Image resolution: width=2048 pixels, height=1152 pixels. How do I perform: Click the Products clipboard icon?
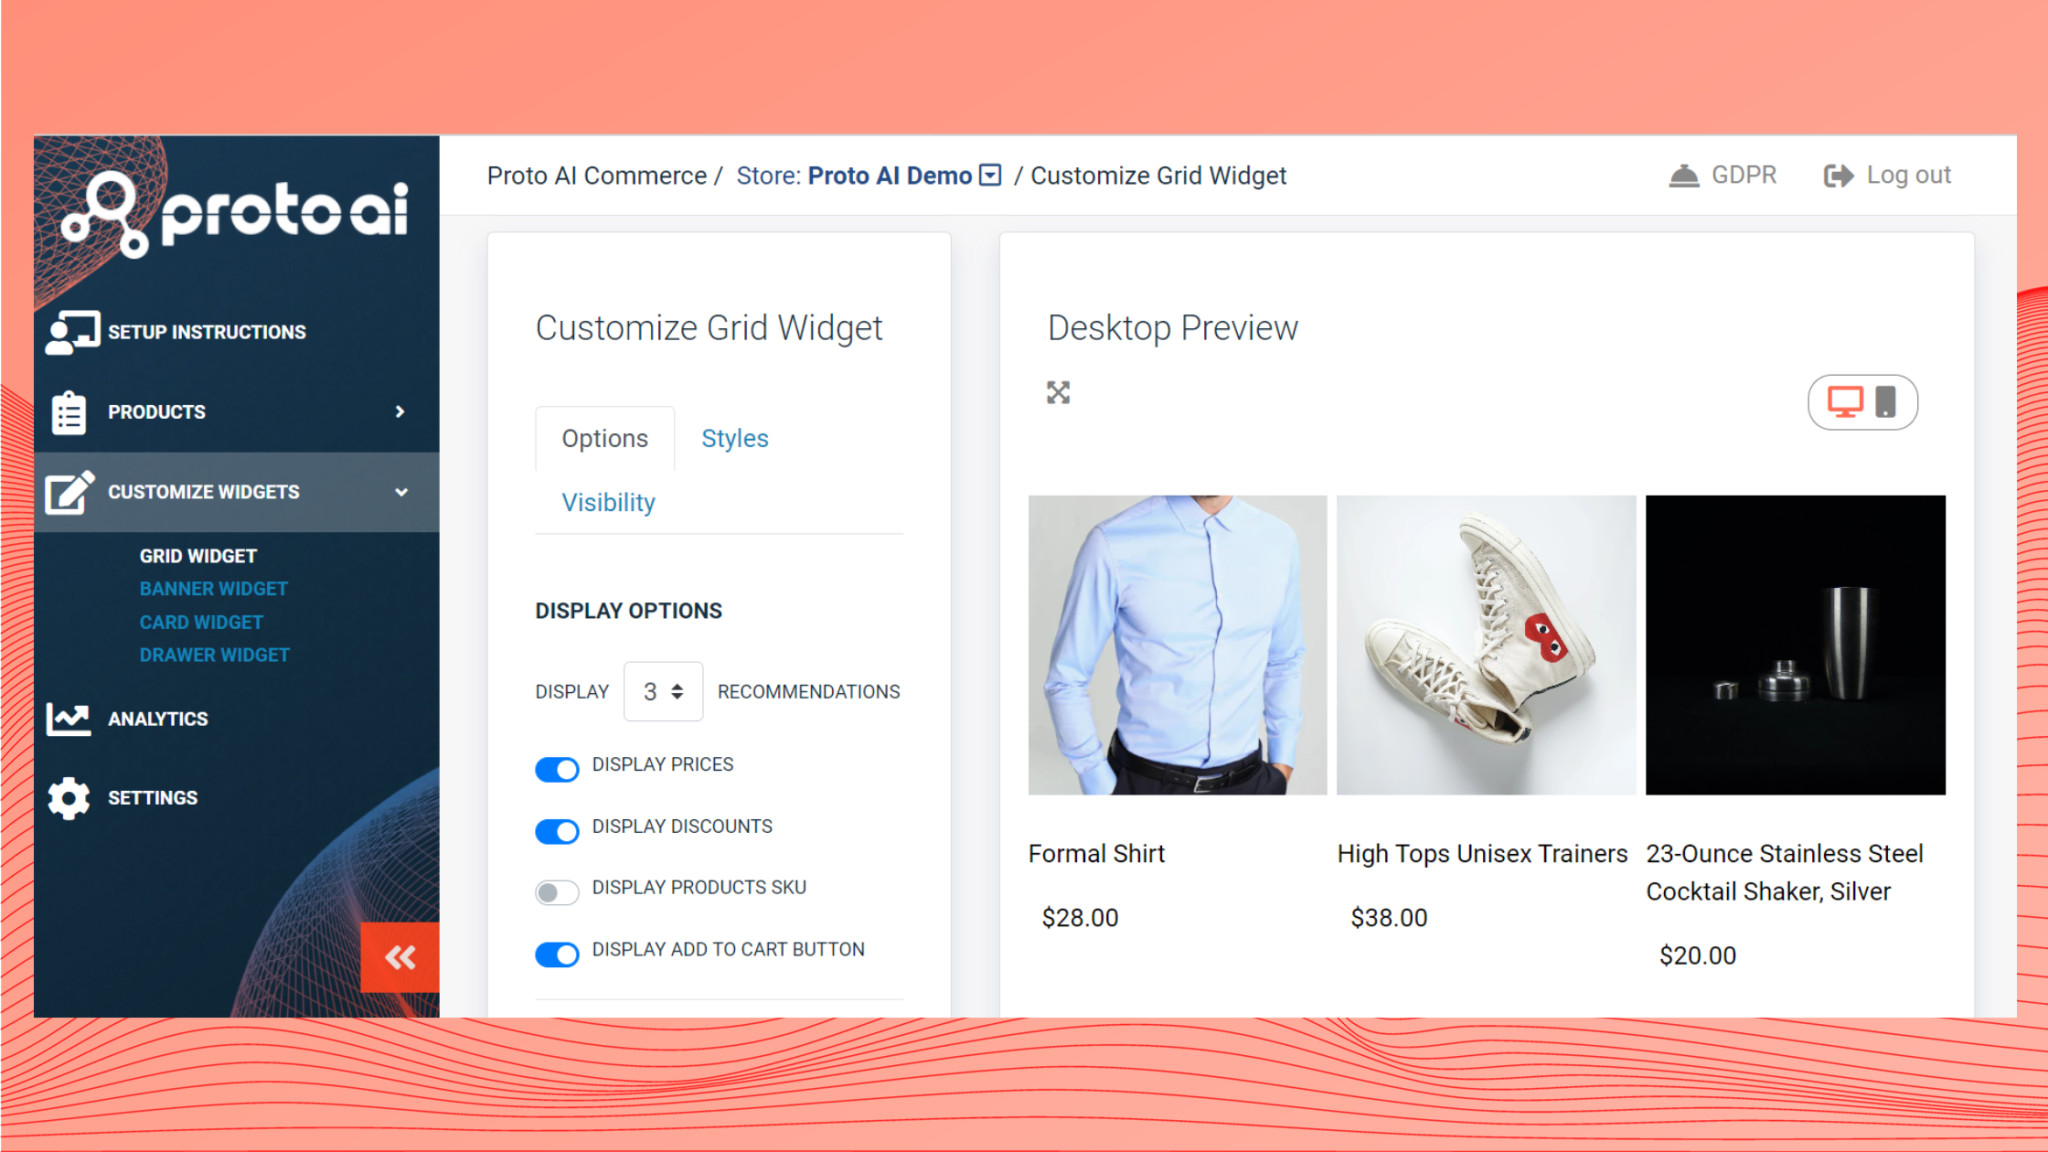69,412
